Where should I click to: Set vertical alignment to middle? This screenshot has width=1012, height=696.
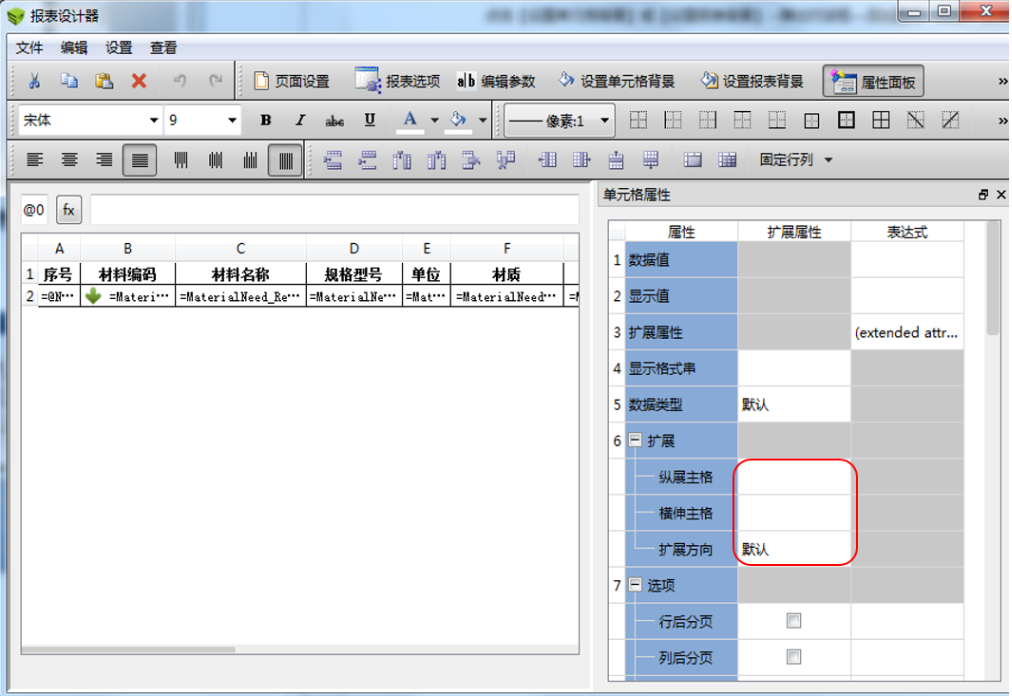pyautogui.click(x=216, y=159)
